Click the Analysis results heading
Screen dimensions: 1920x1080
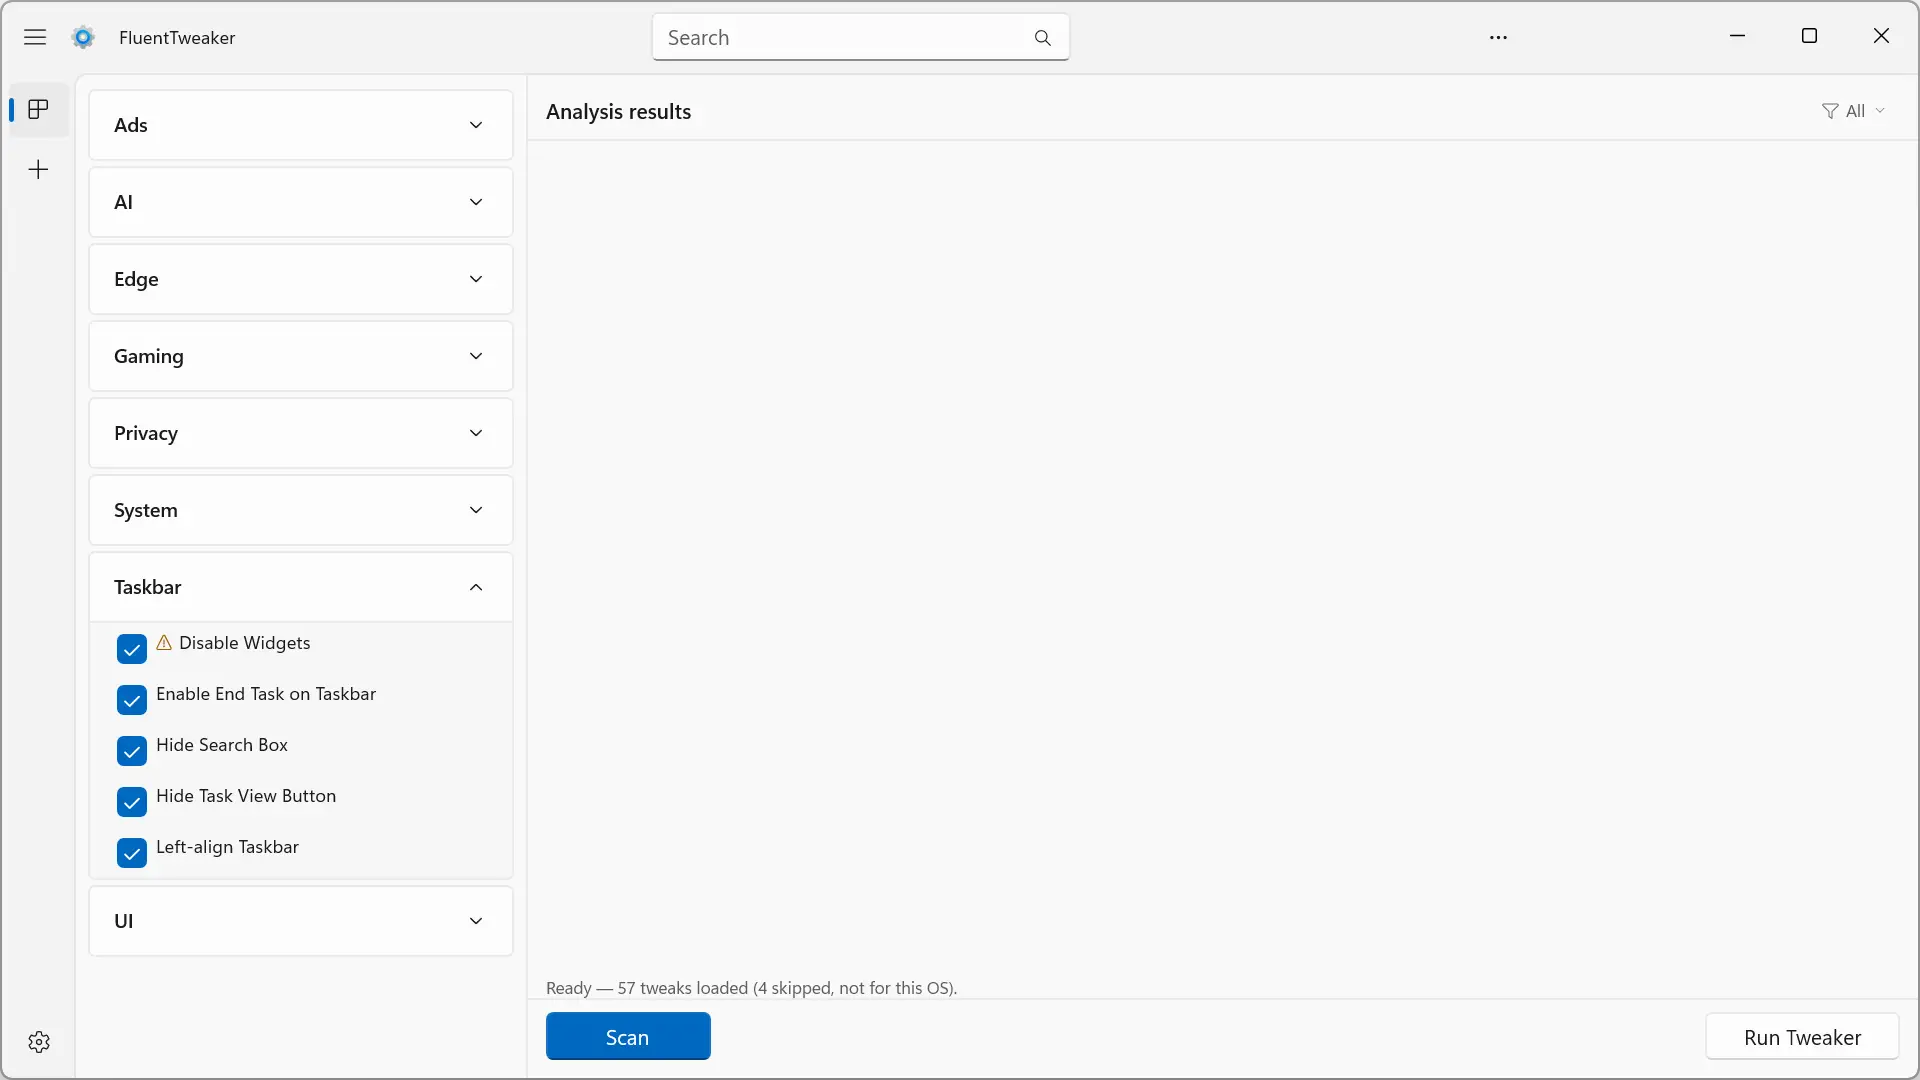click(x=618, y=112)
